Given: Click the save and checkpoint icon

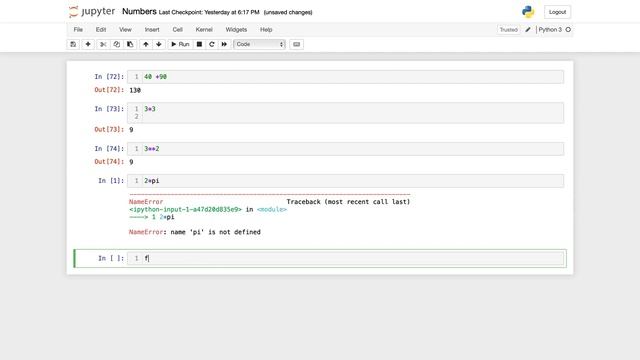Looking at the screenshot, I should point(73,44).
